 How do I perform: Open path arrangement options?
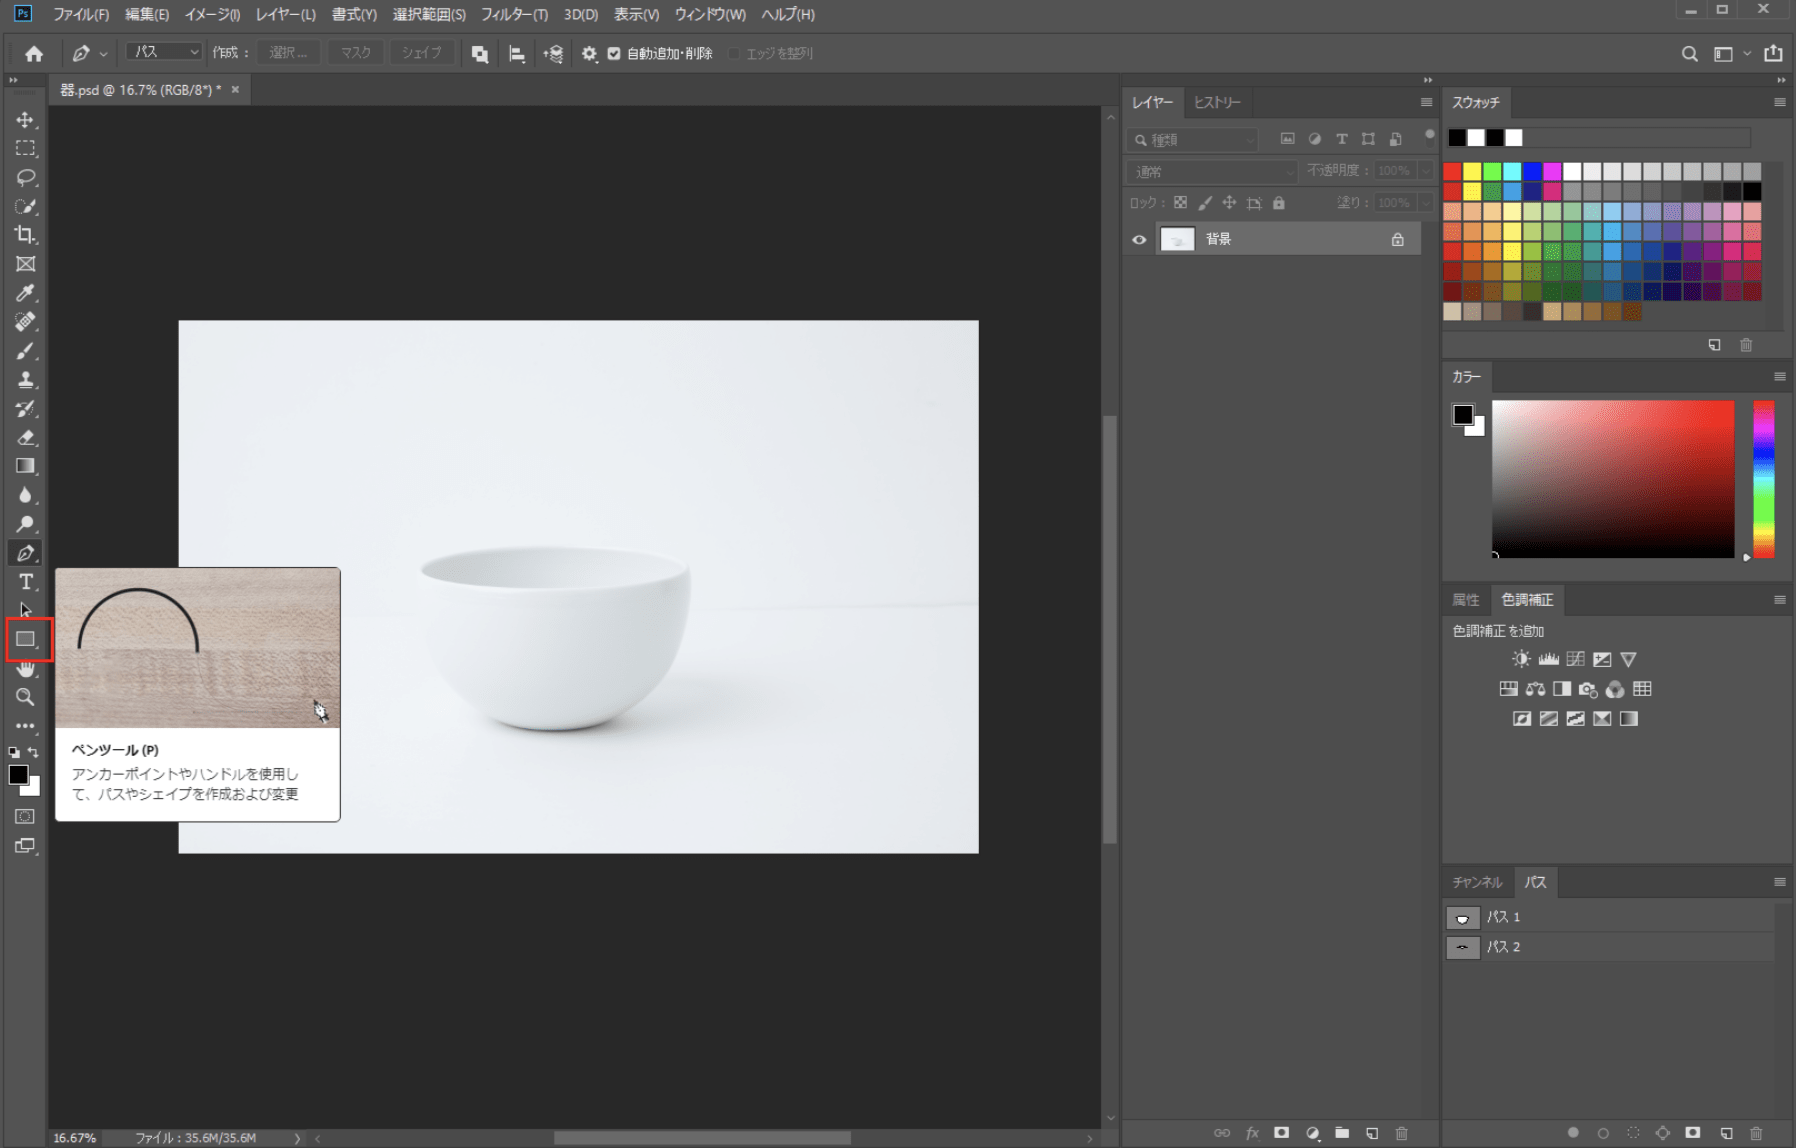pos(553,54)
